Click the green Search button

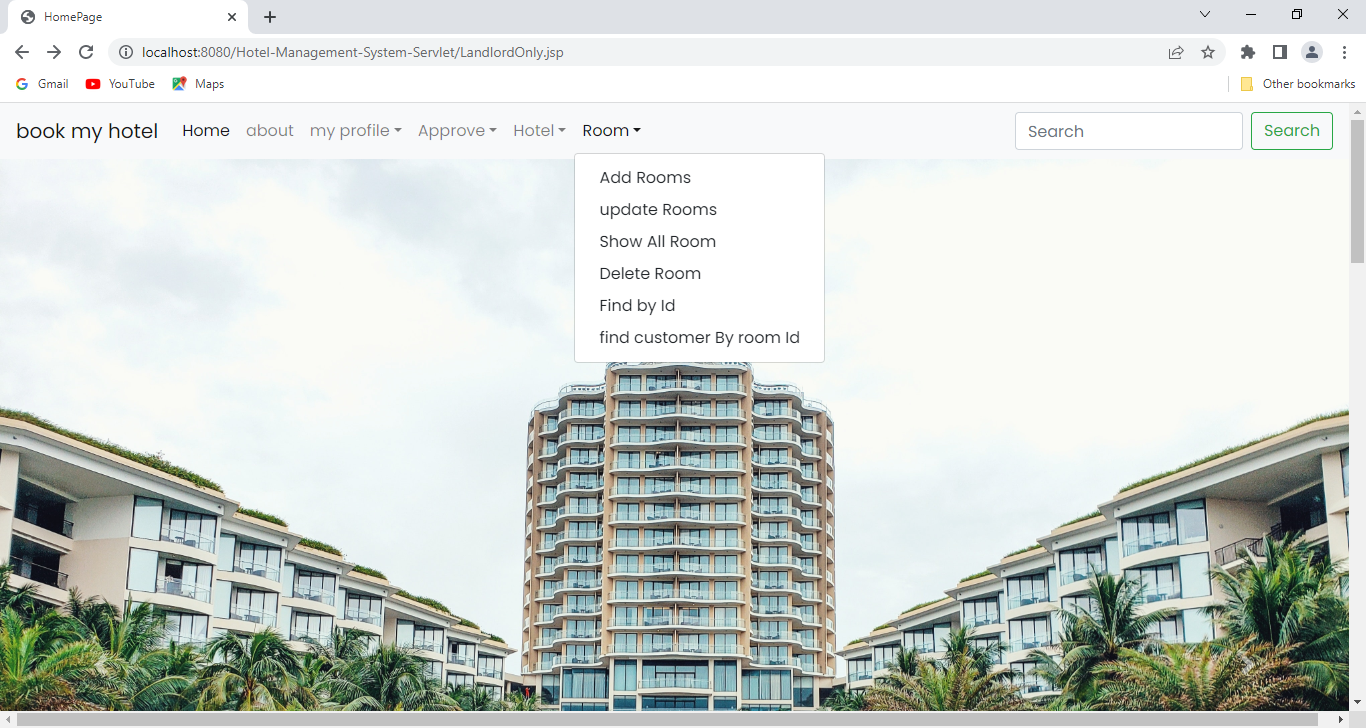1292,131
